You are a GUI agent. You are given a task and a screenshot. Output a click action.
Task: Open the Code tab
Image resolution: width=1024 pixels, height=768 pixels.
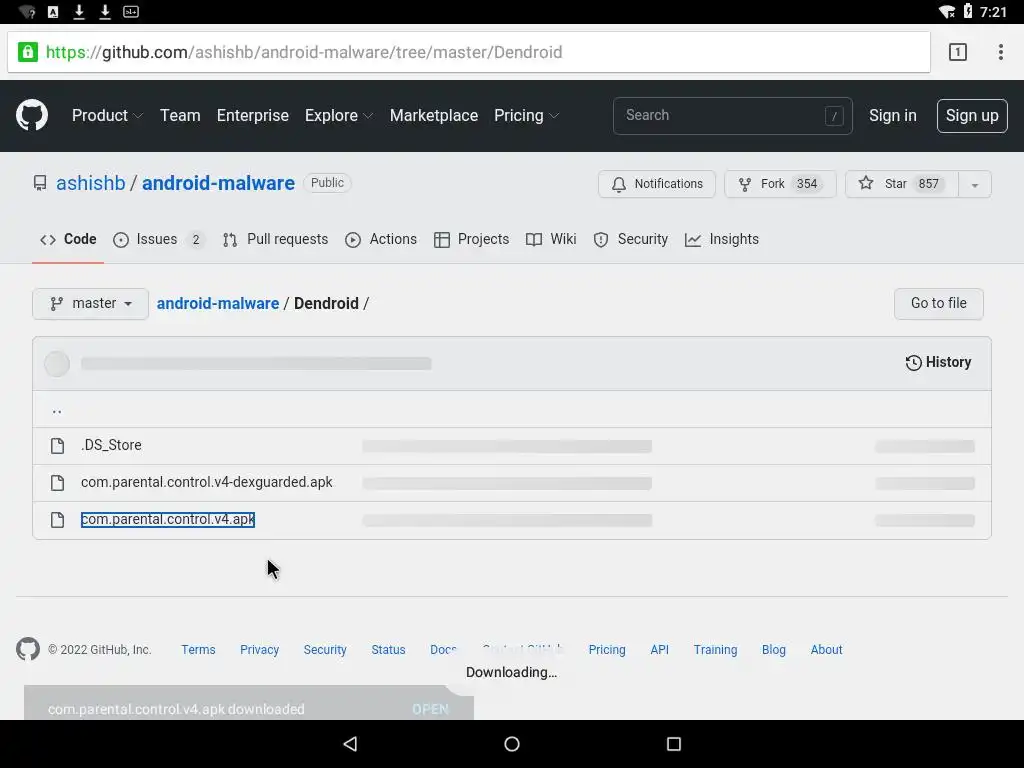click(x=68, y=239)
